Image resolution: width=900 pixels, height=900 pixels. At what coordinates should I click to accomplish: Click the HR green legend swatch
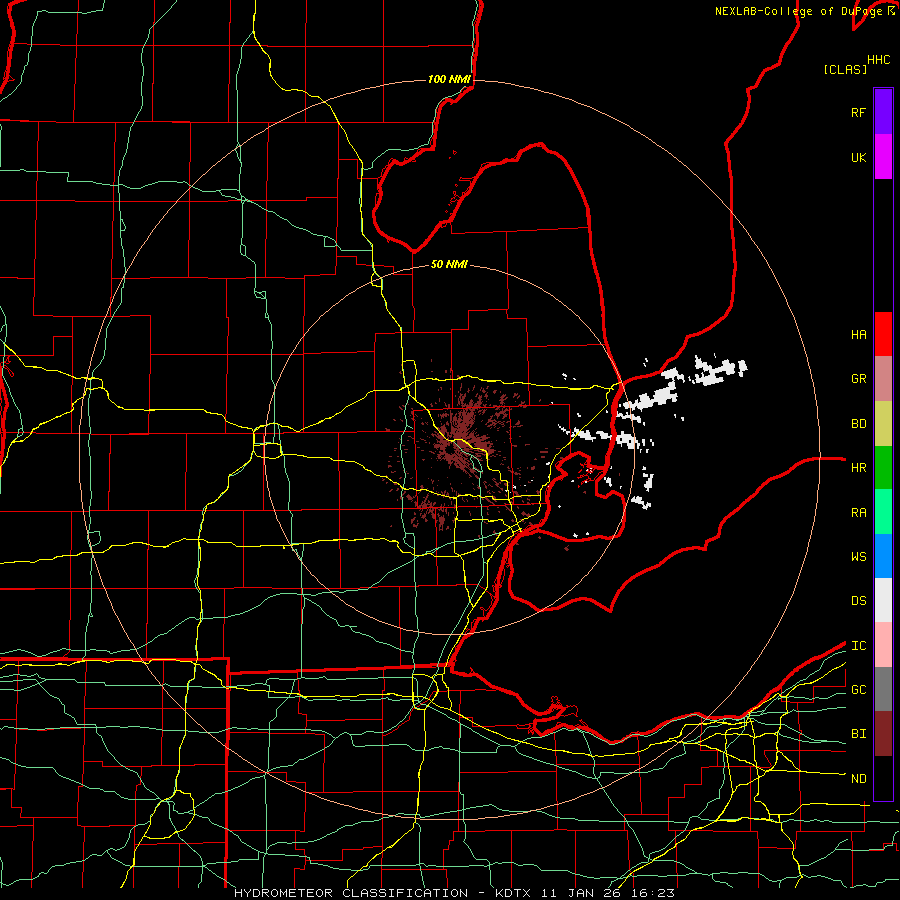click(883, 468)
